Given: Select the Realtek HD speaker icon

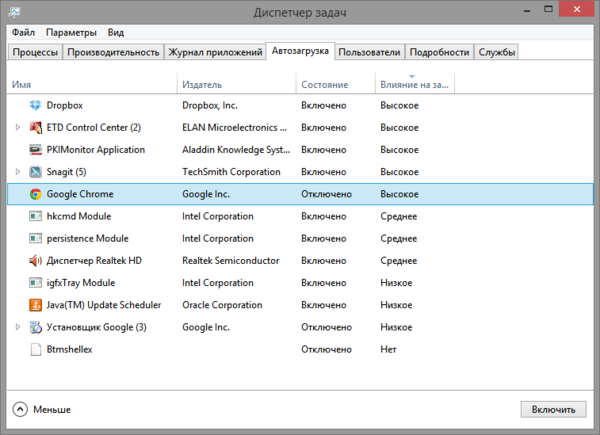Looking at the screenshot, I should point(36,260).
